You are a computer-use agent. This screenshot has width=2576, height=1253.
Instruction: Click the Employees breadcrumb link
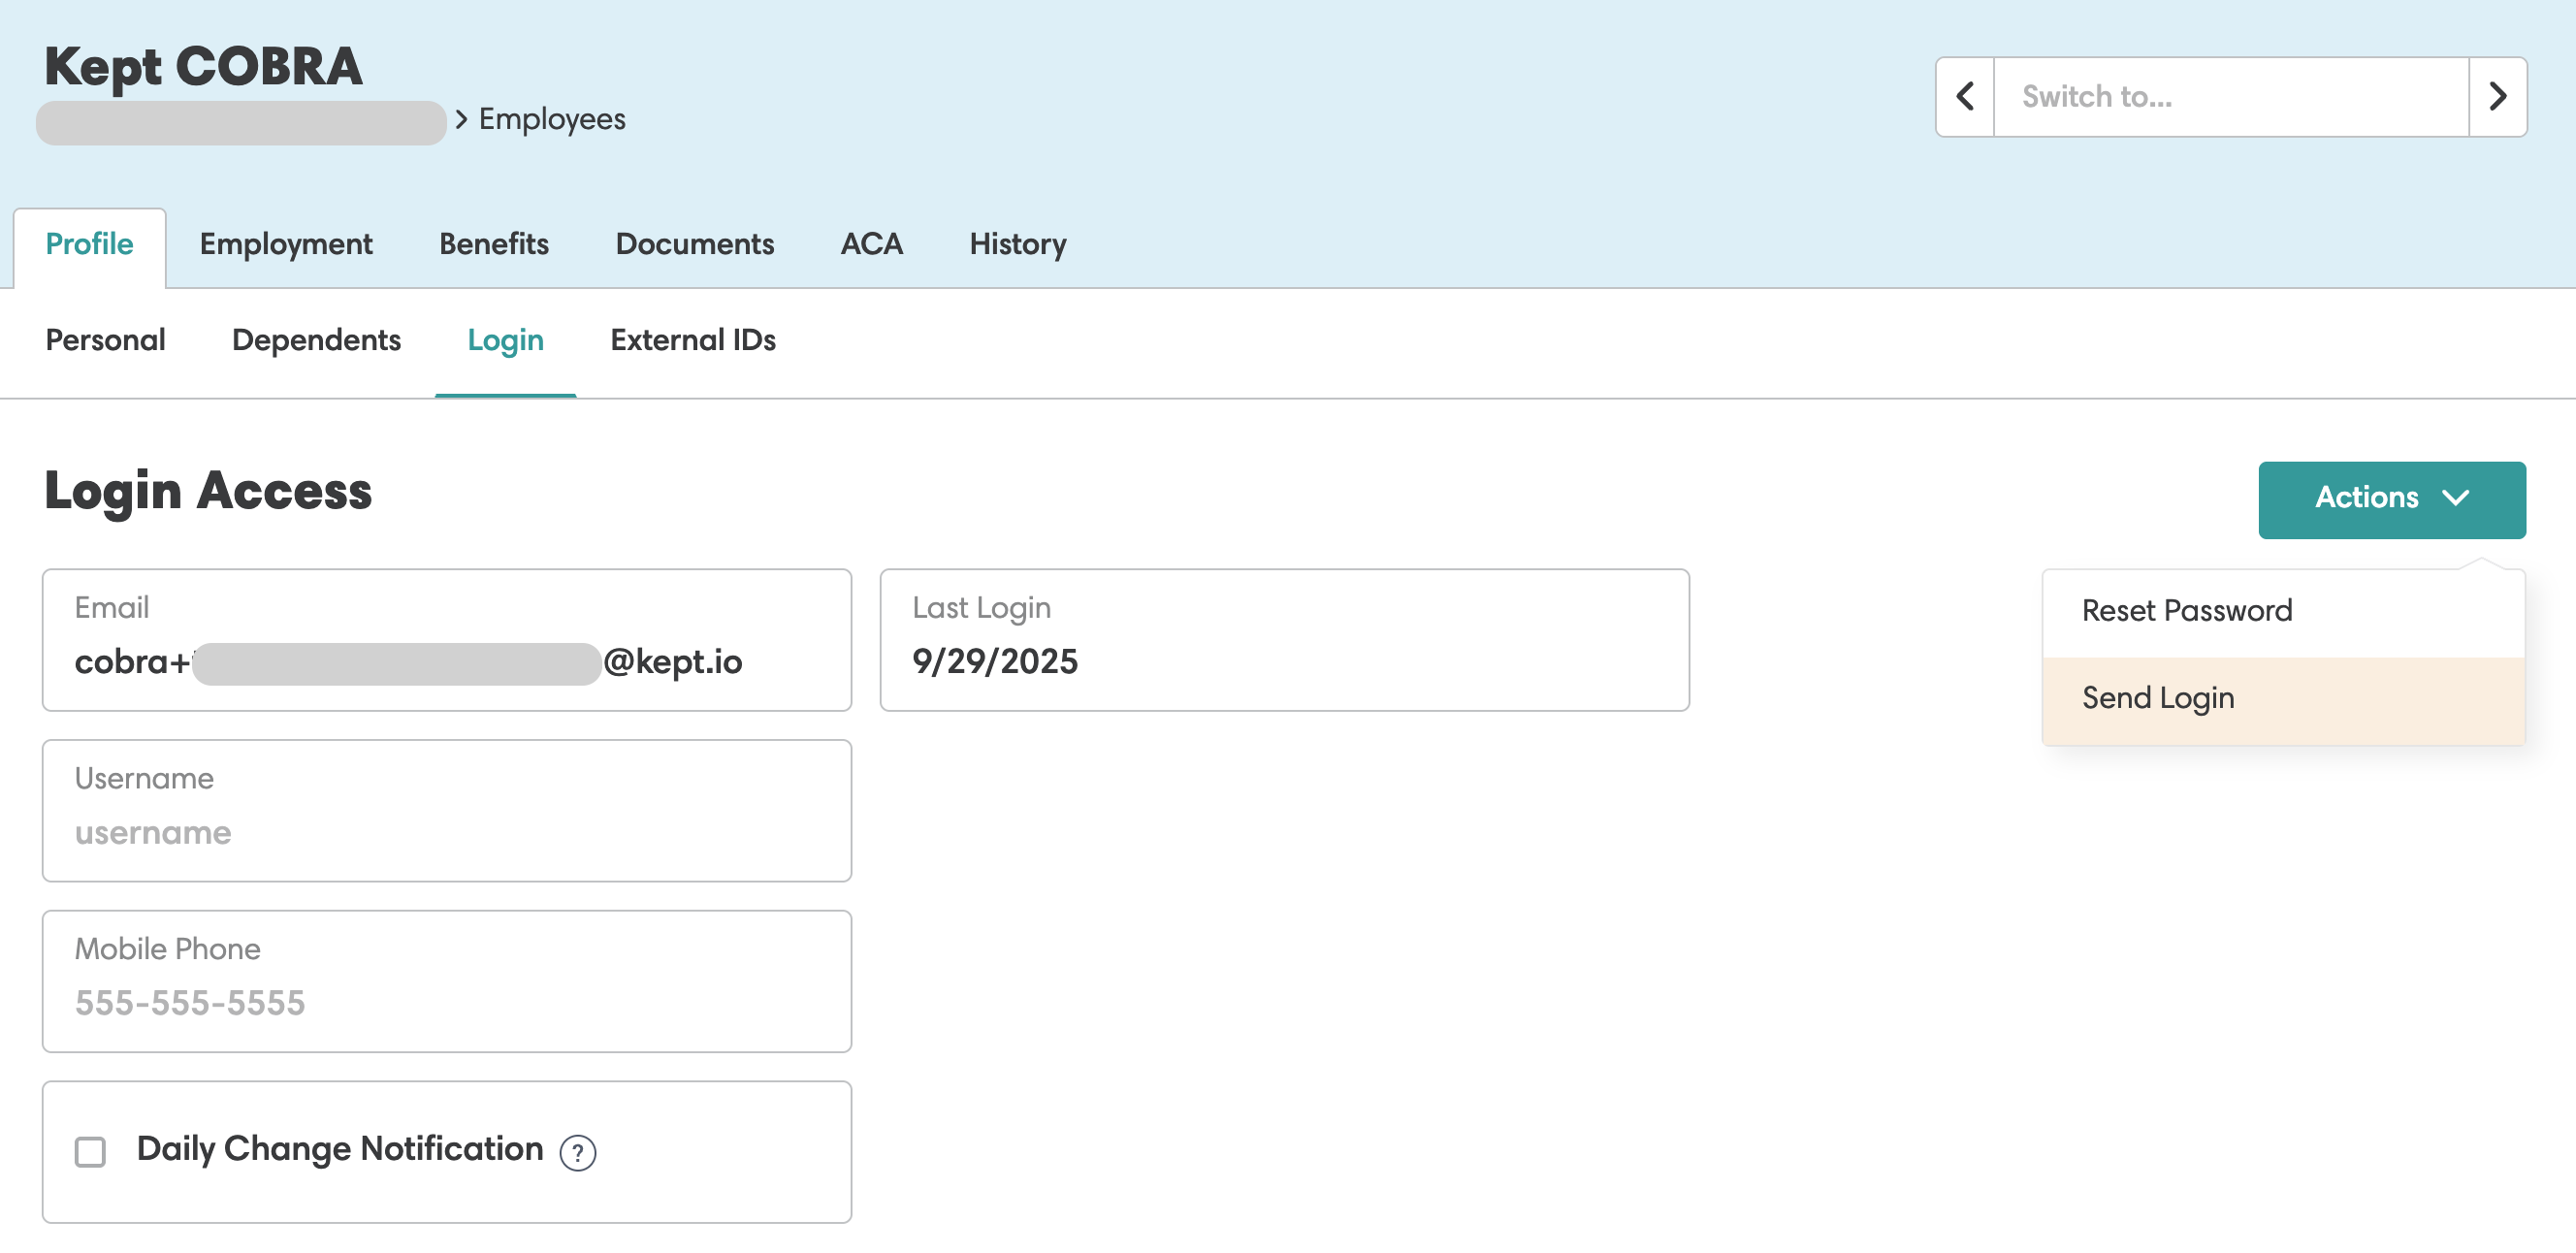(551, 119)
